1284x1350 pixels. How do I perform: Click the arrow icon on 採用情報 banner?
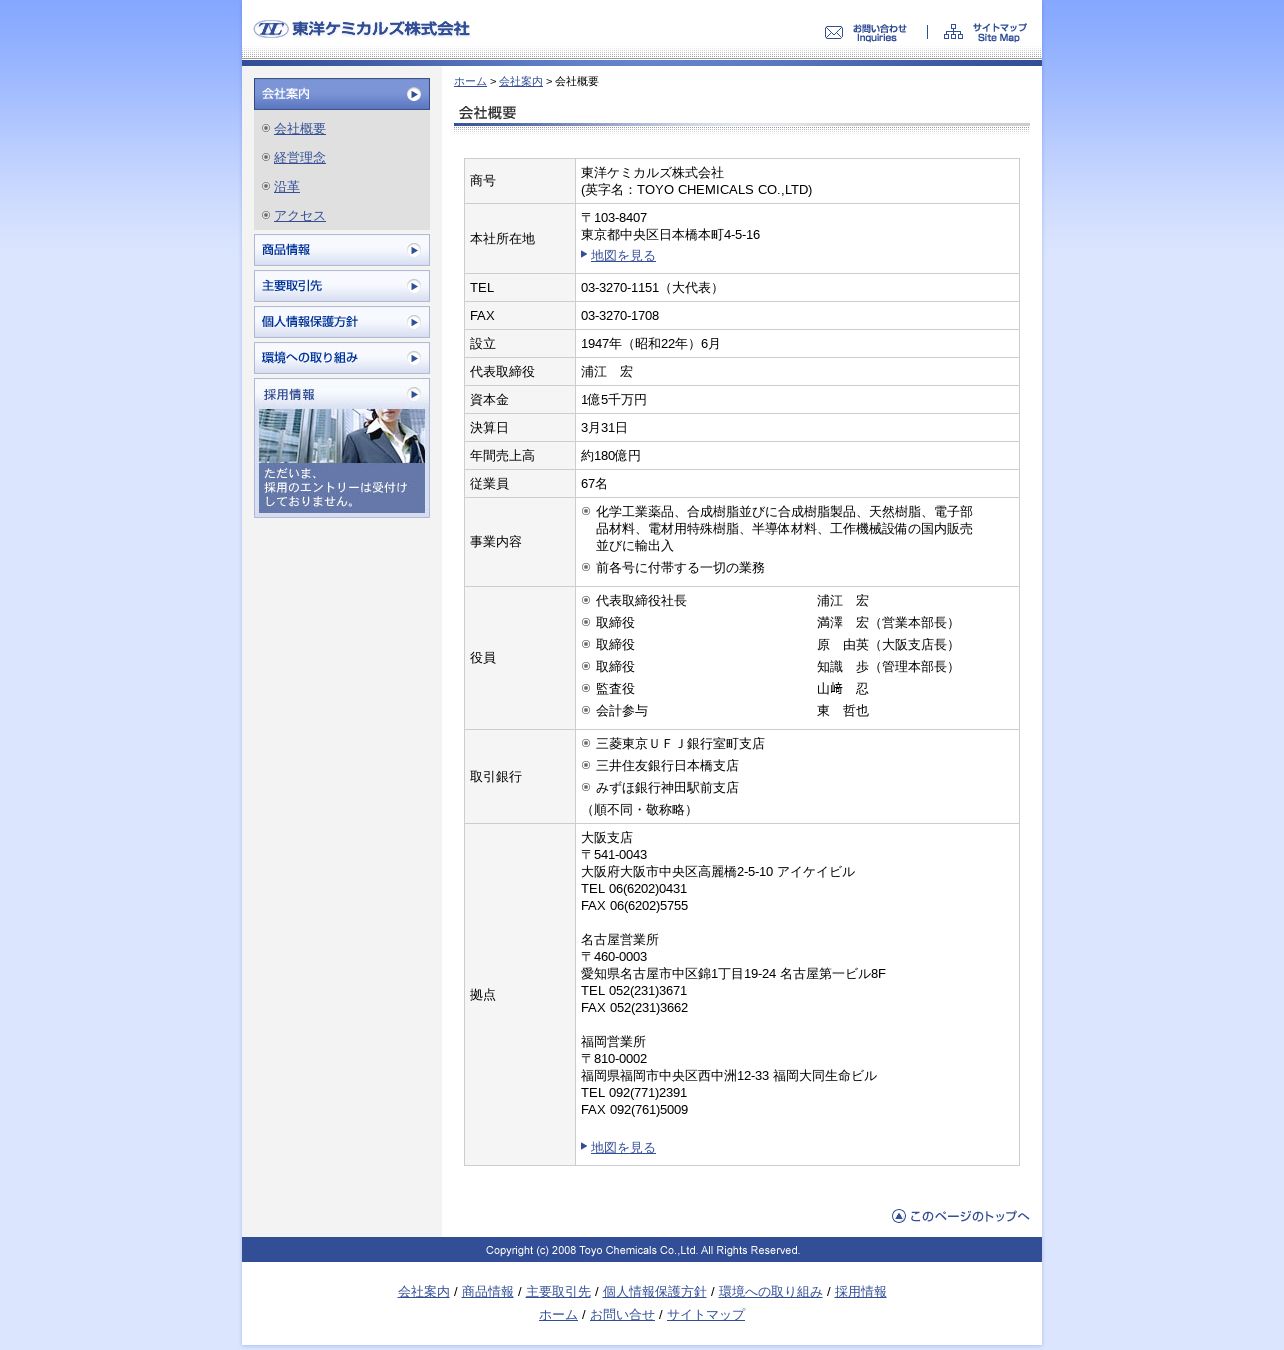click(x=414, y=394)
